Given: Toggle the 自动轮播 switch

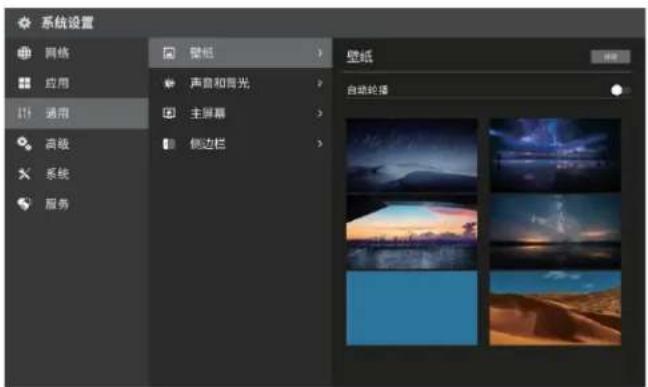Looking at the screenshot, I should (620, 90).
